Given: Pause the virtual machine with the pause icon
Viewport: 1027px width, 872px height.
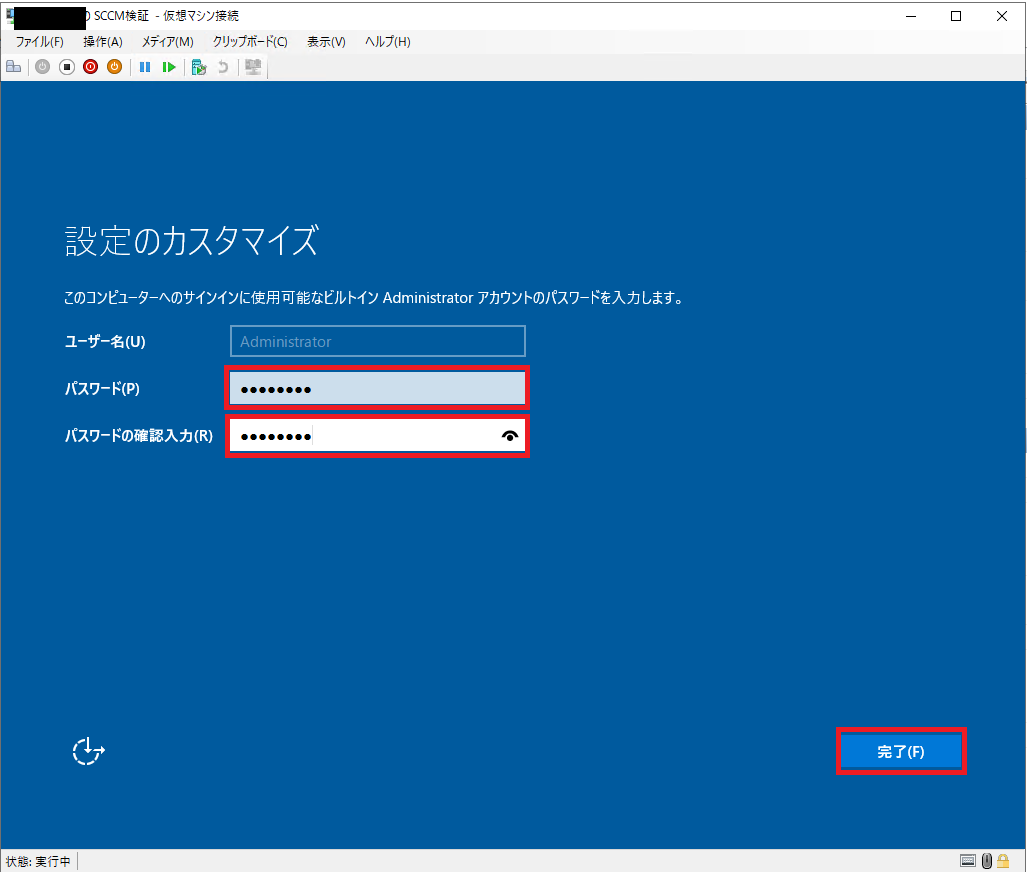Looking at the screenshot, I should point(145,67).
